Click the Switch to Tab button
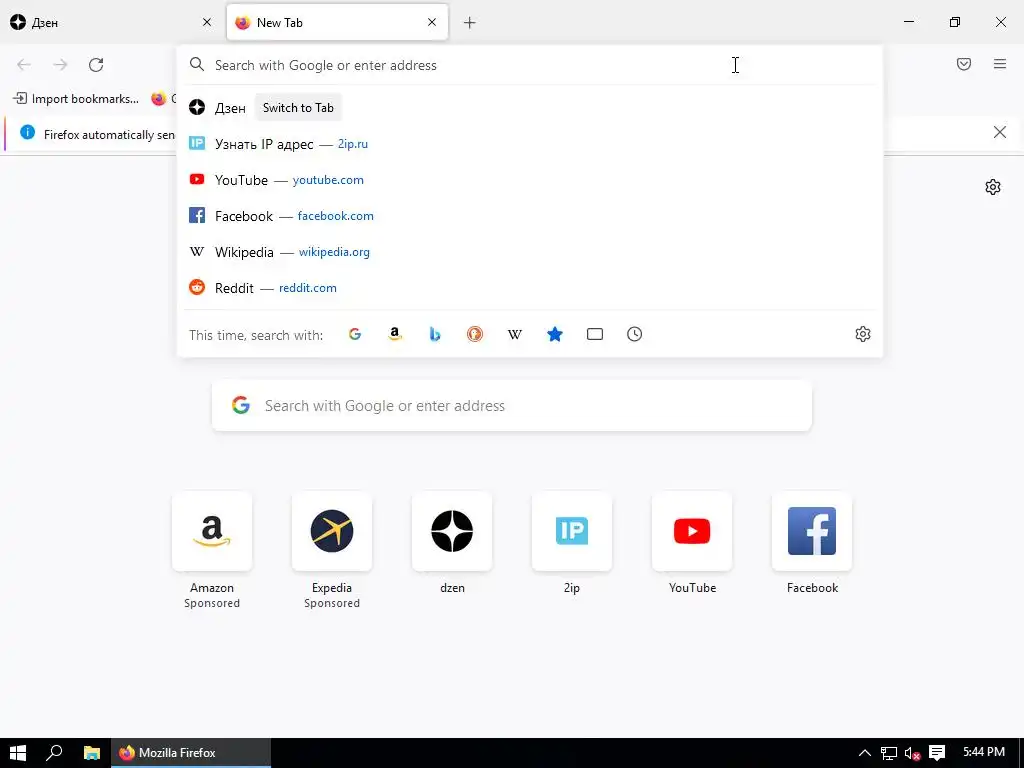Image resolution: width=1024 pixels, height=768 pixels. click(x=298, y=108)
